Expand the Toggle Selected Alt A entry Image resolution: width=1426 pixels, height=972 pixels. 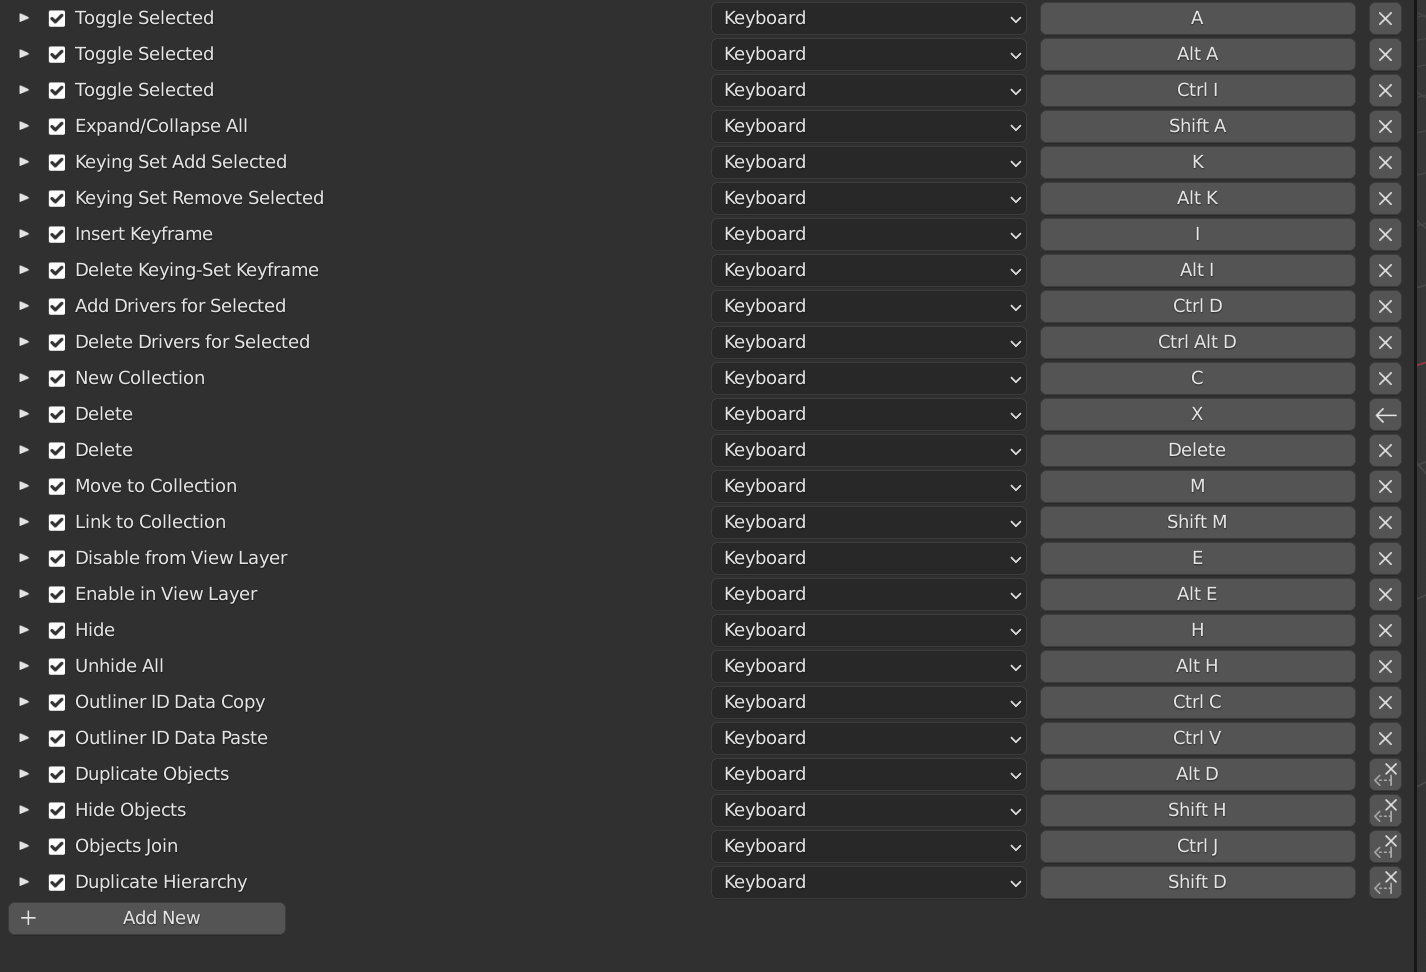24,54
